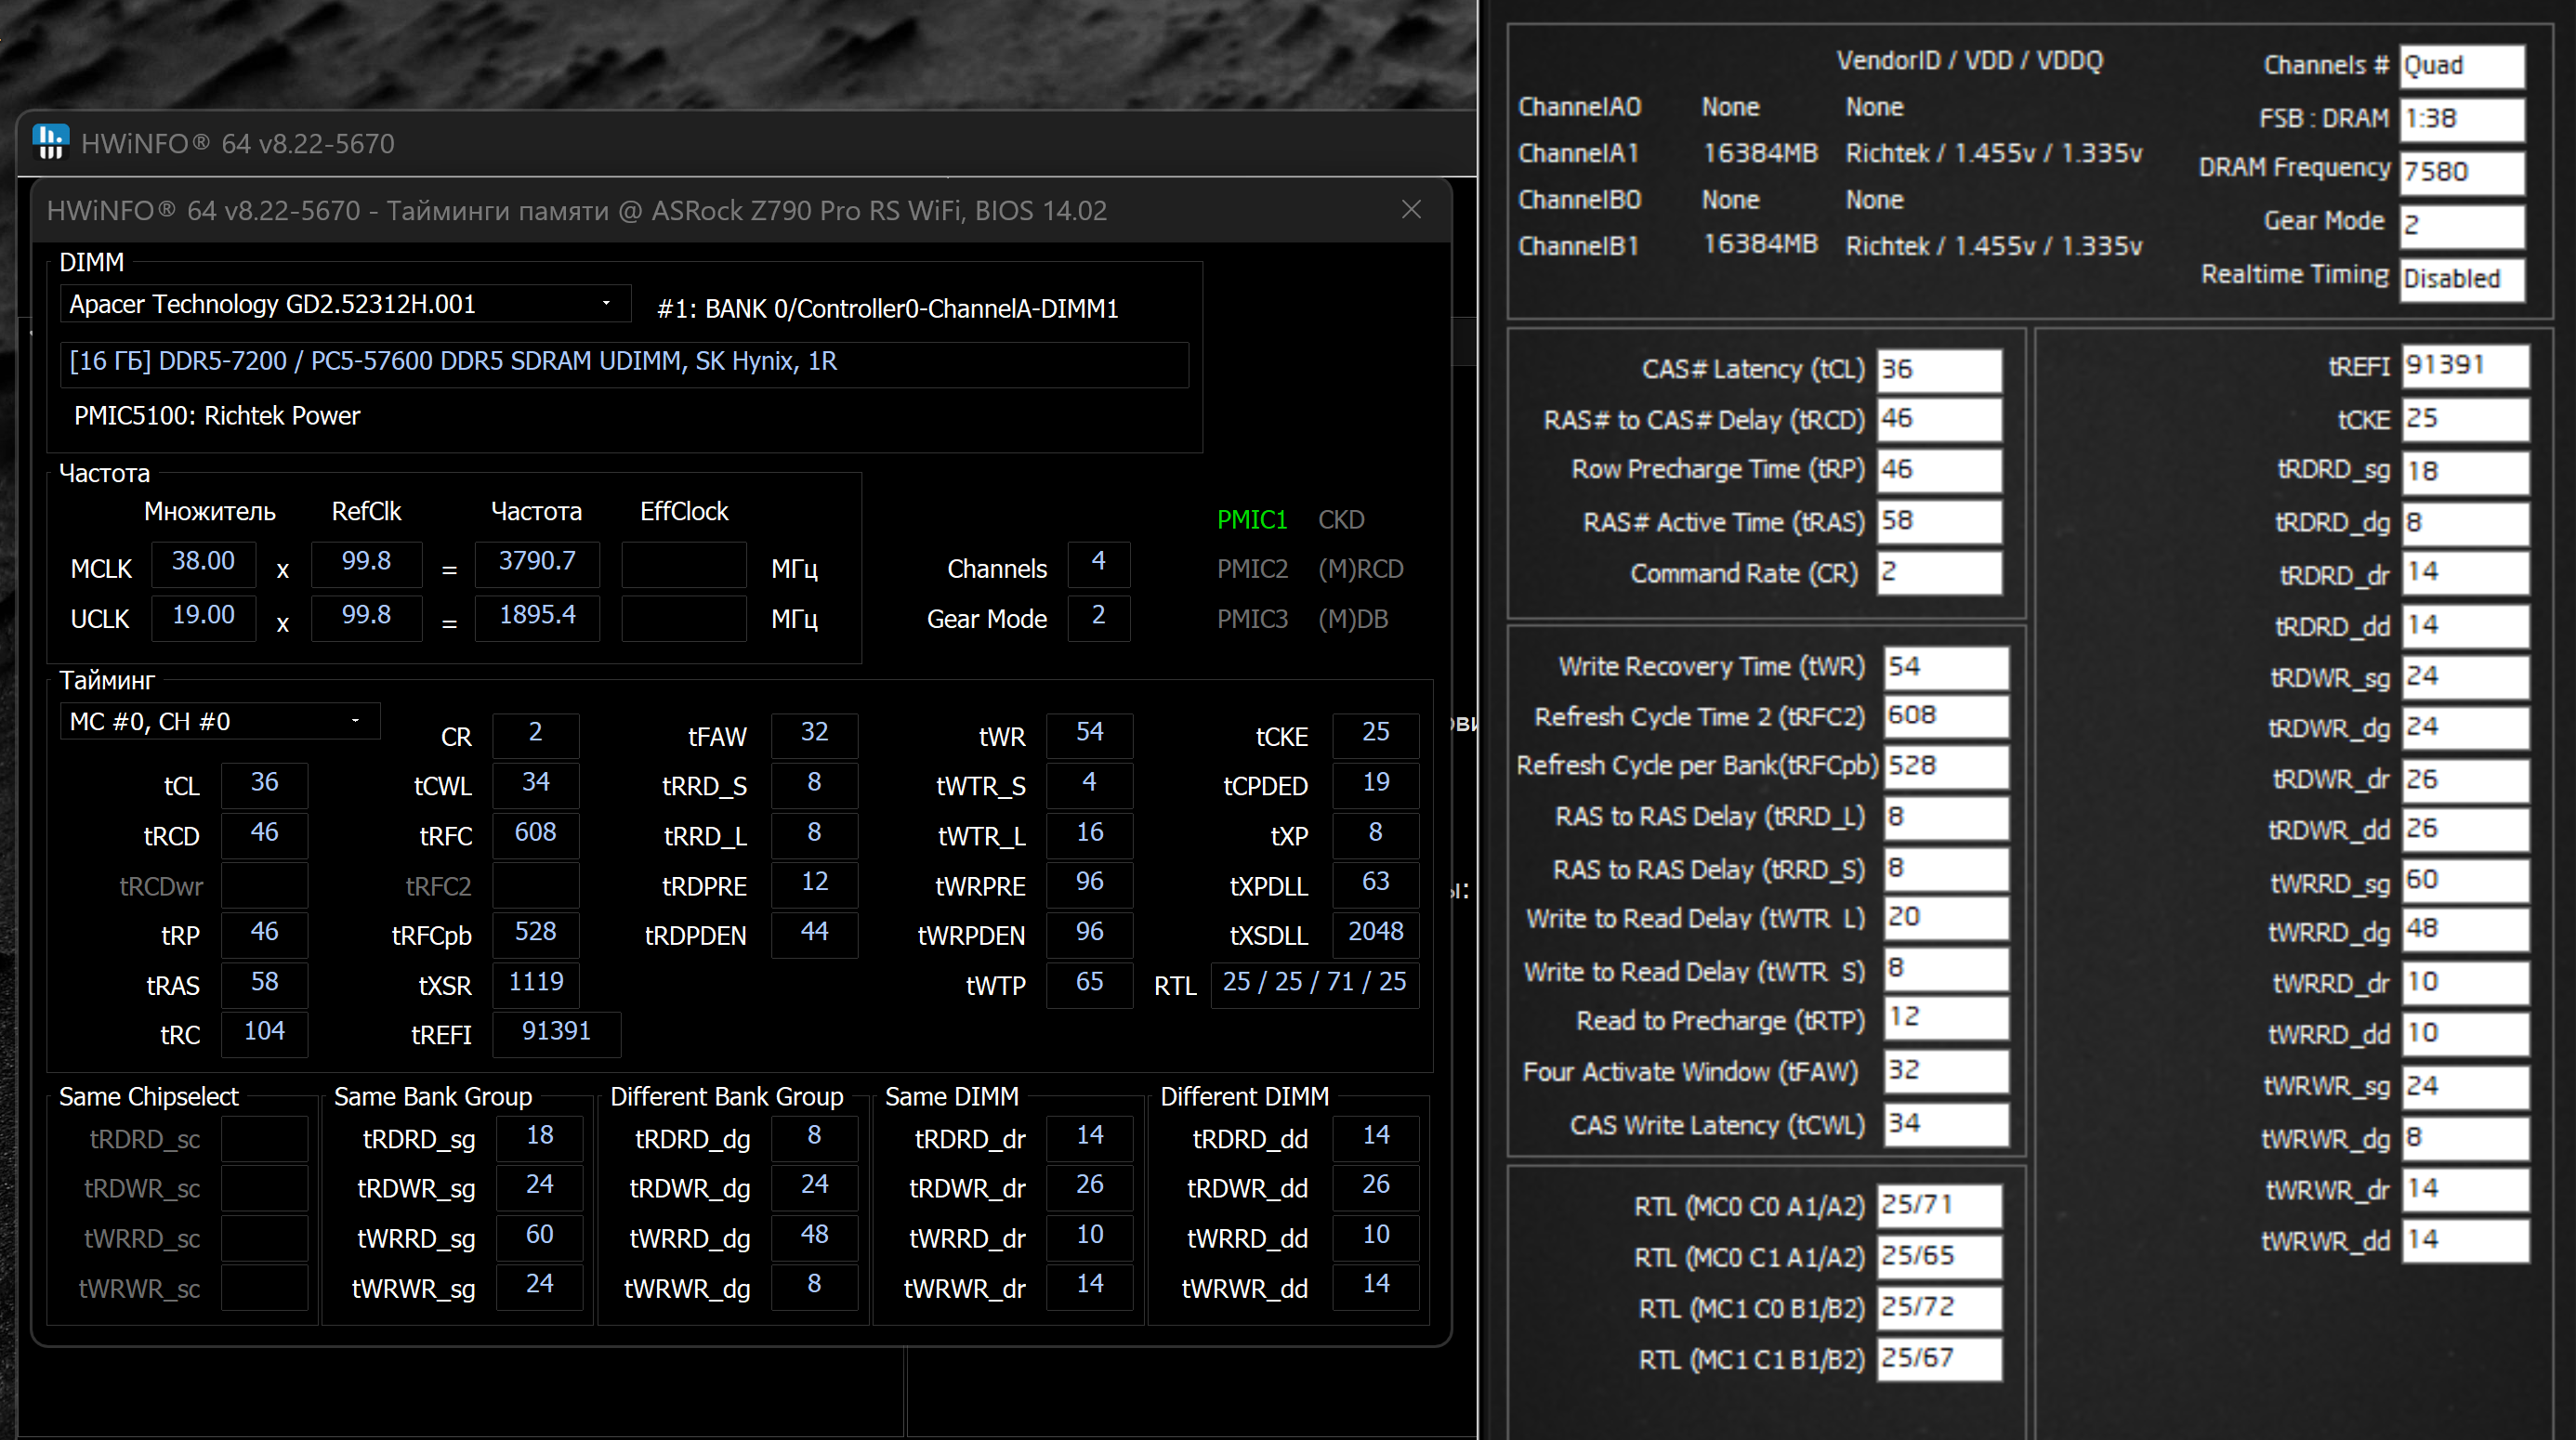The image size is (2576, 1440).
Task: Click the tREFI value 91391 in HWiNFO
Action: [556, 1032]
